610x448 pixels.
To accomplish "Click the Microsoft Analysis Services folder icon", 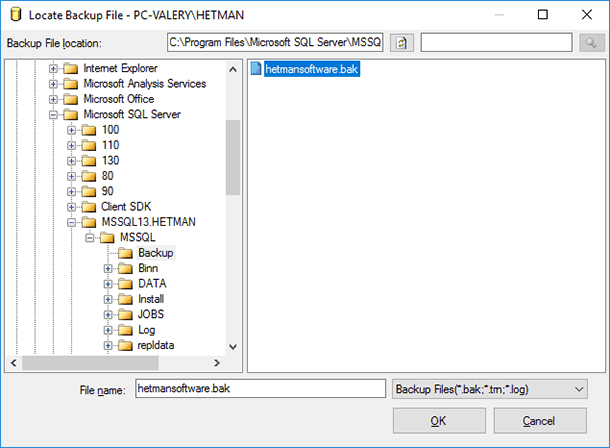I will coord(70,84).
